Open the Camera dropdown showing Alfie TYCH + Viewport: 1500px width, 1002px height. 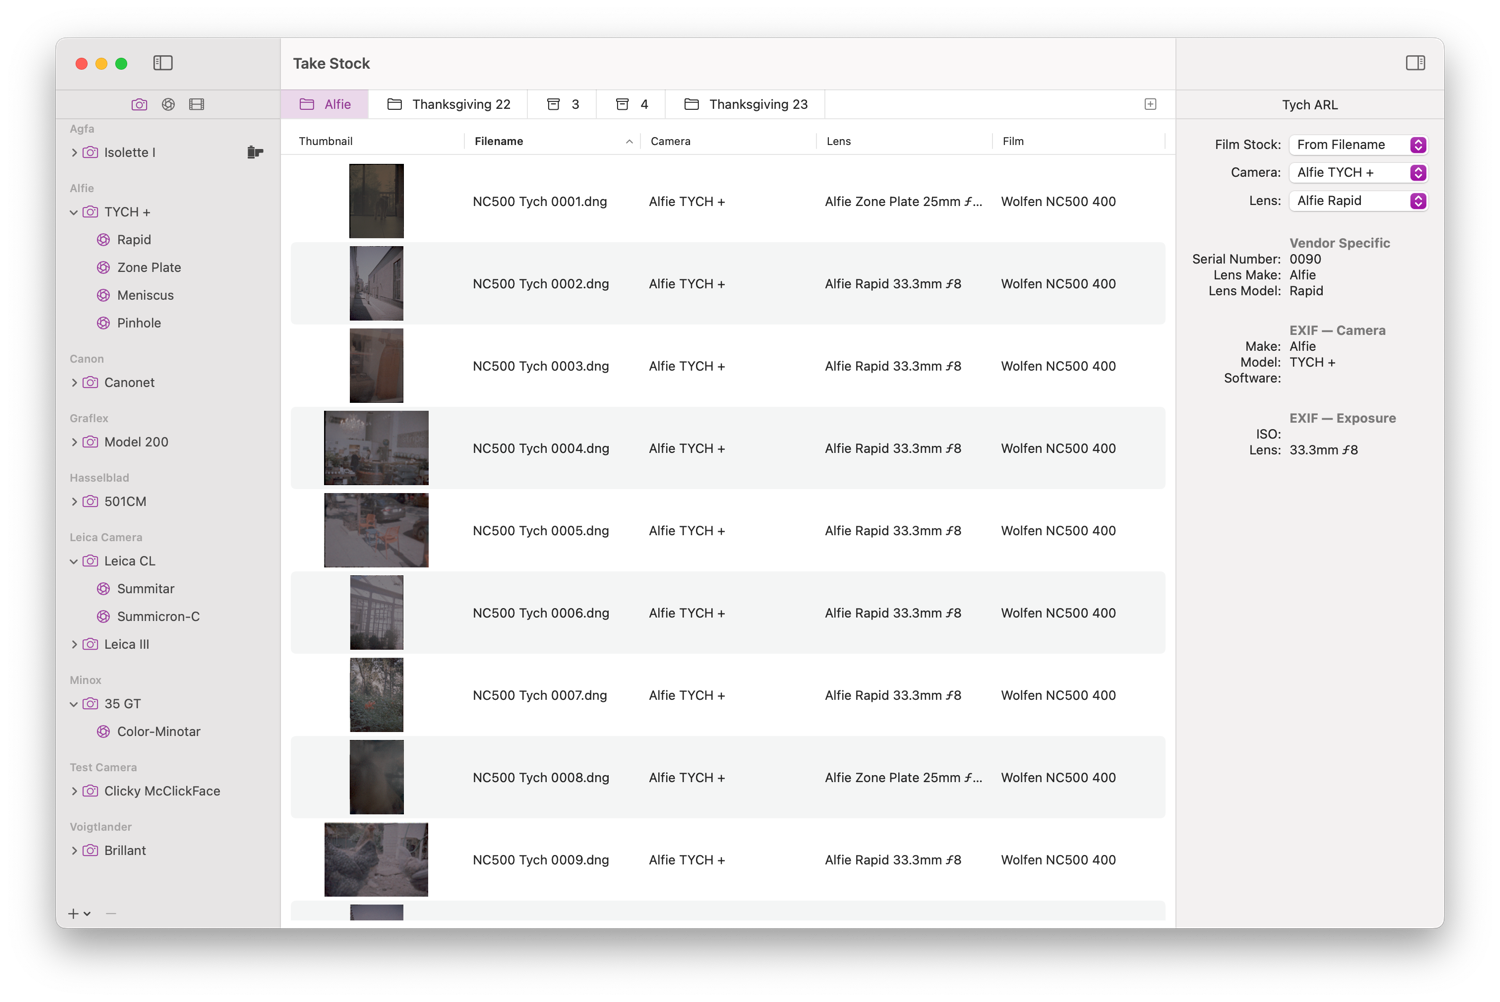click(x=1357, y=172)
